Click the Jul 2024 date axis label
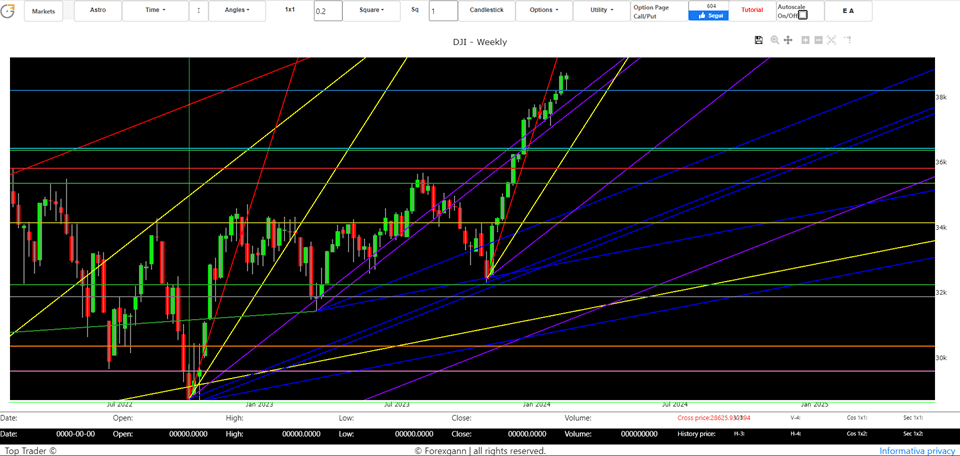 pos(675,405)
